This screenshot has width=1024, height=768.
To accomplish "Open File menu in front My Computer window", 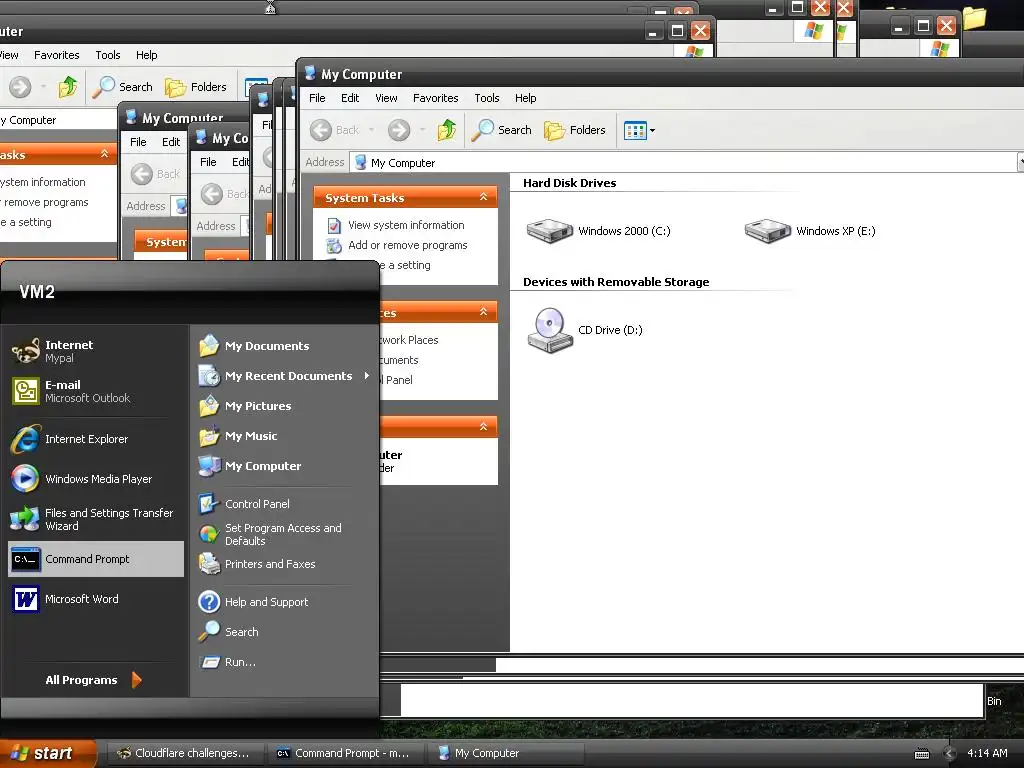I will click(x=317, y=98).
